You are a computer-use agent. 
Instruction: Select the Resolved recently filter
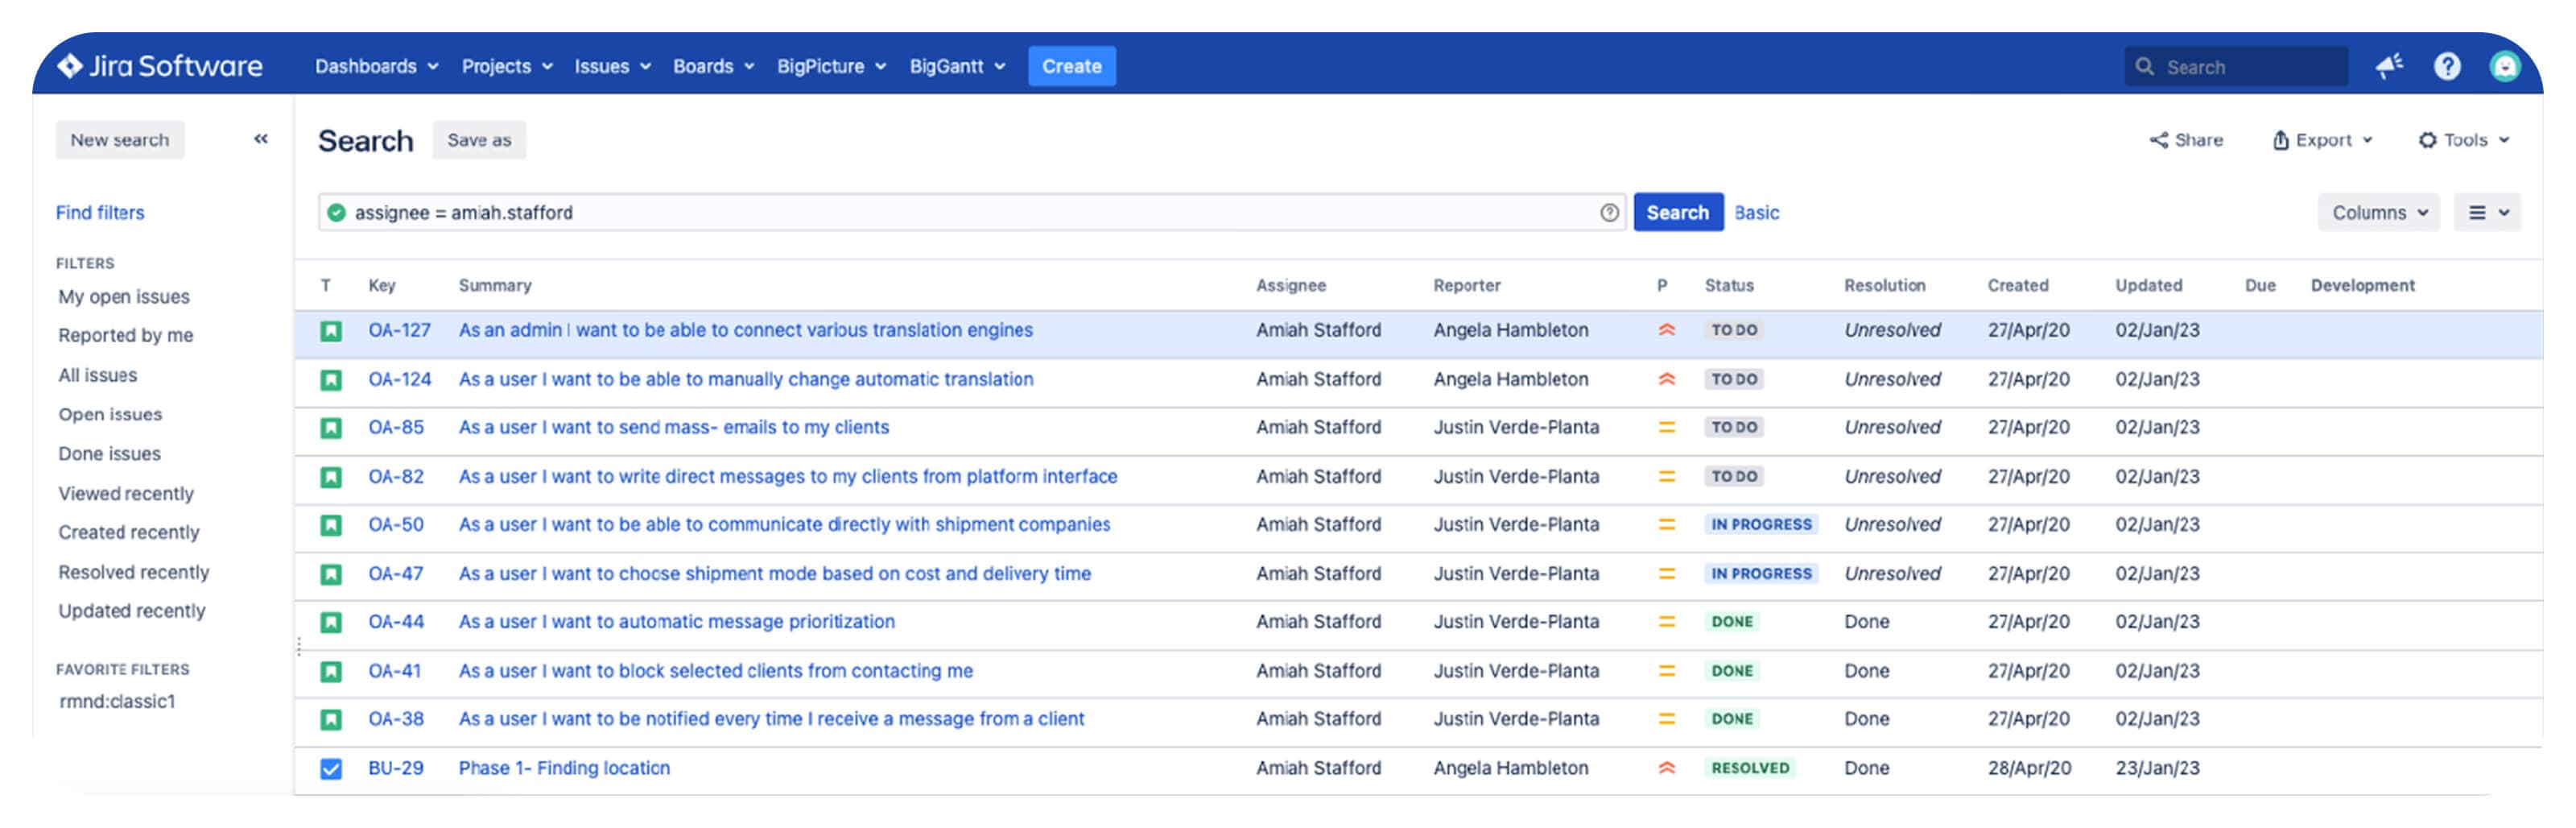tap(134, 572)
